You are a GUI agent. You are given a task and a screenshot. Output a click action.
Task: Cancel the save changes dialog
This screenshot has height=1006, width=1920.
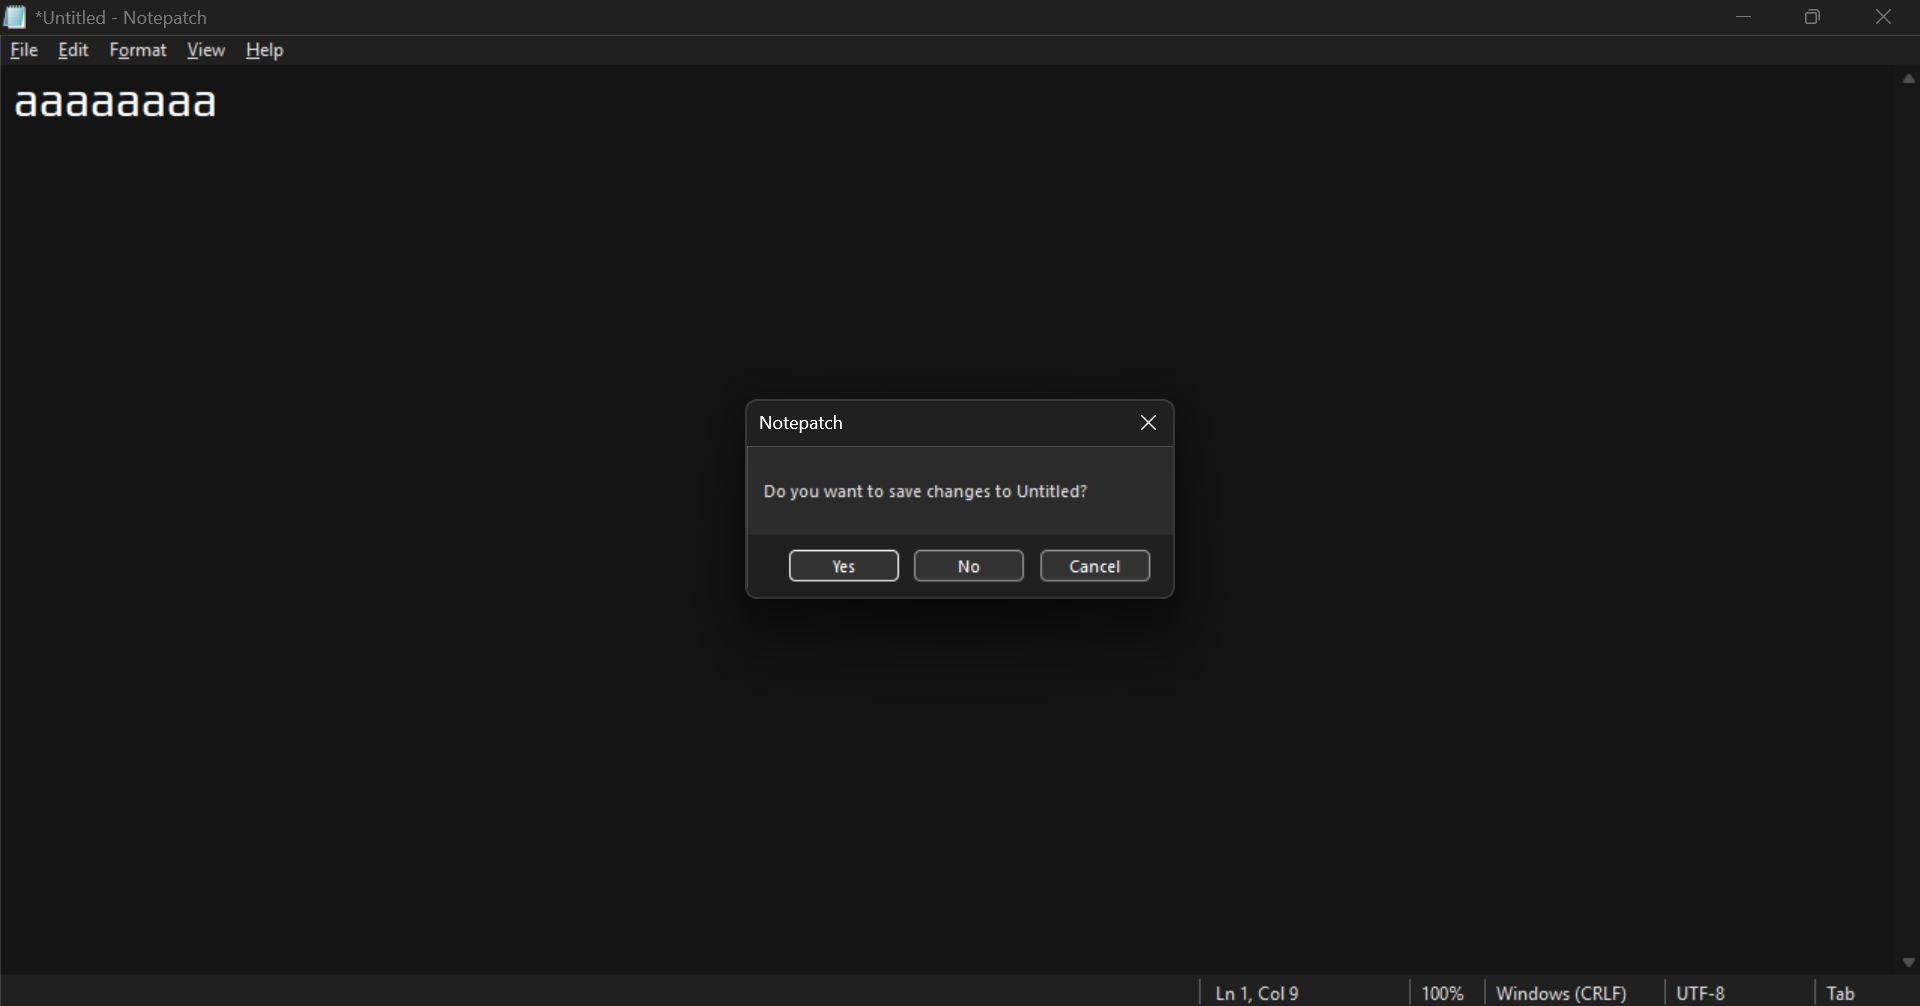(x=1095, y=566)
